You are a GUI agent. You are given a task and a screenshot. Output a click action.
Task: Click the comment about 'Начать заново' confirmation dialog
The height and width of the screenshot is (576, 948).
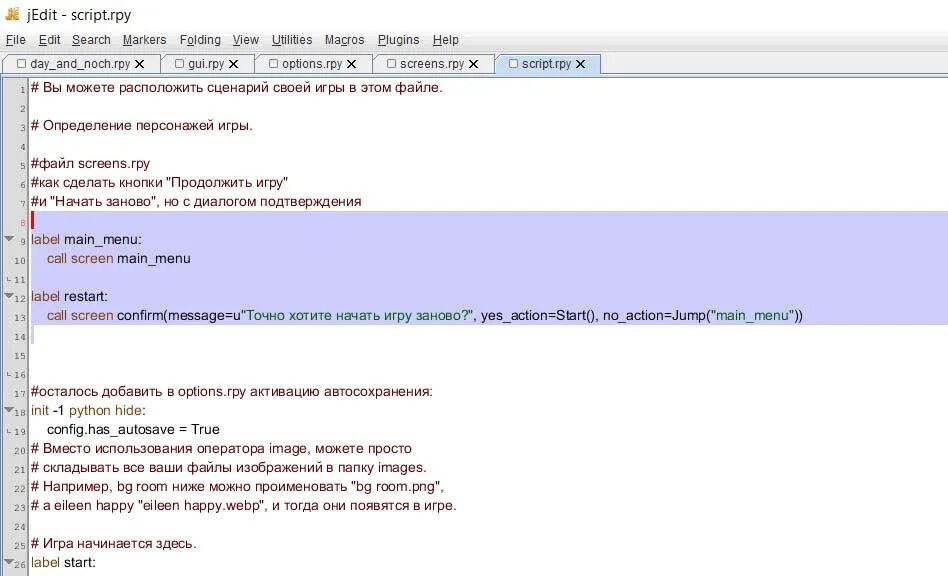[196, 202]
